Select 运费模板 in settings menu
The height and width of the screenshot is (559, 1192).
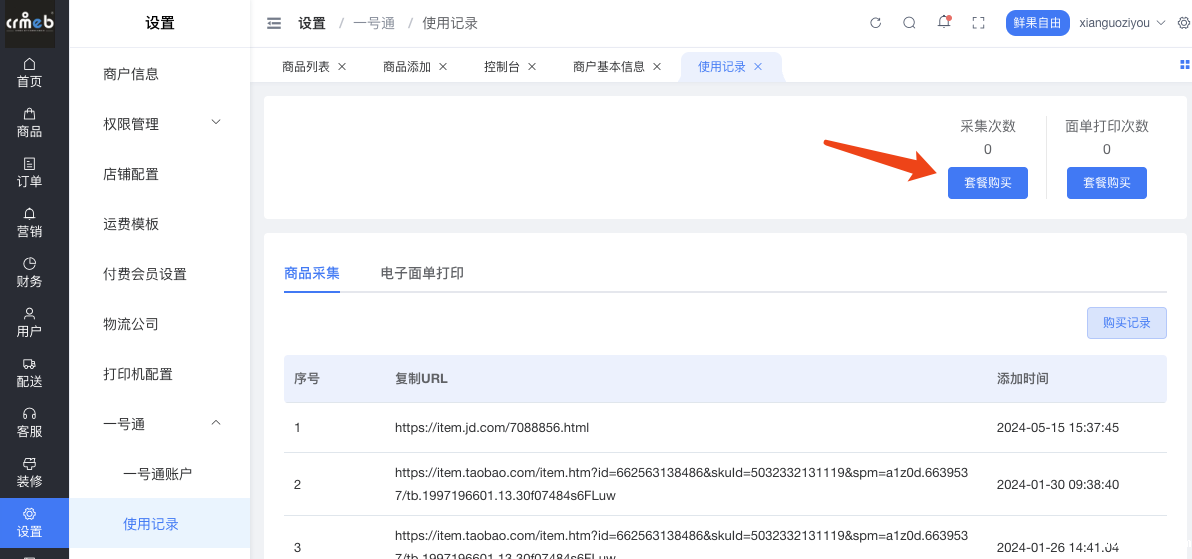[x=131, y=224]
